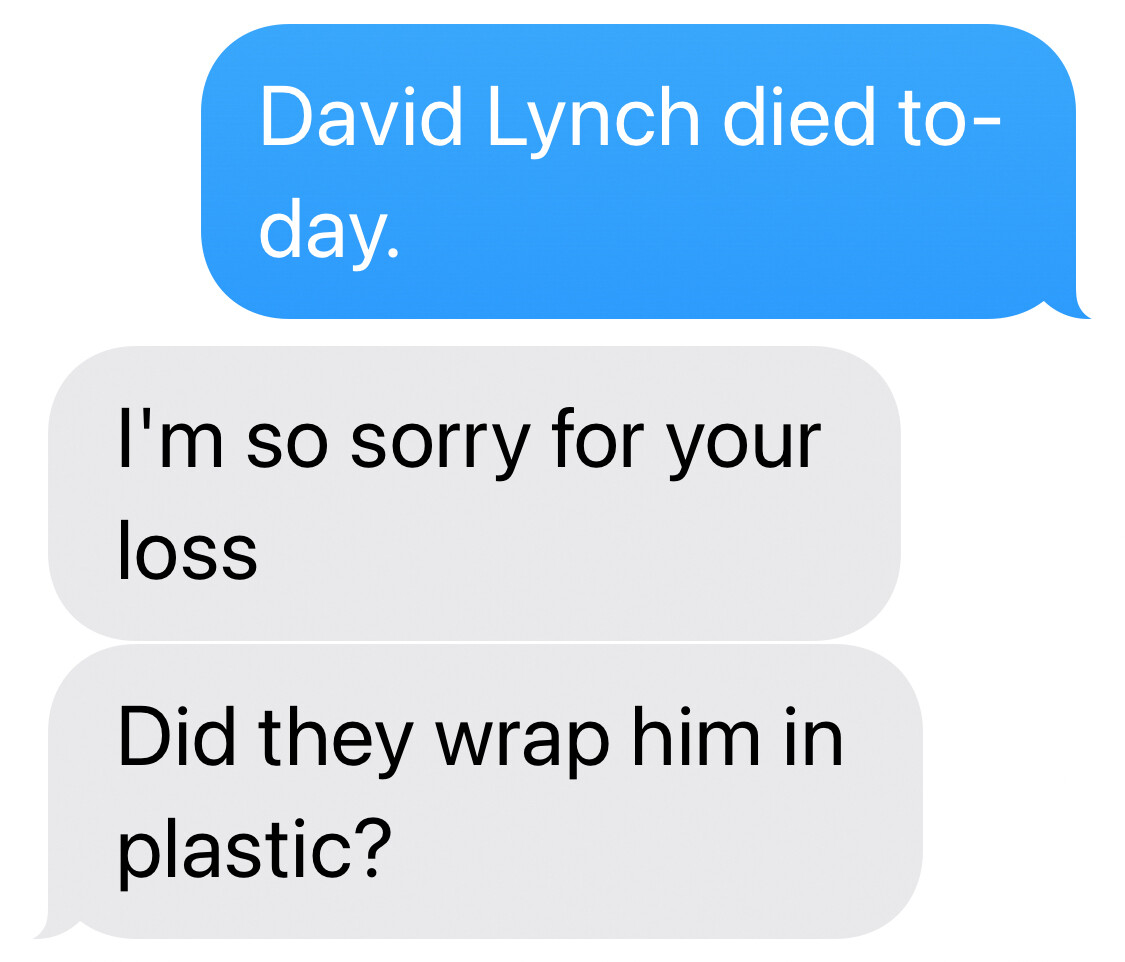1125x962 pixels.
Task: Select the blue 'David Lynch died today' message bubble
Action: click(639, 171)
